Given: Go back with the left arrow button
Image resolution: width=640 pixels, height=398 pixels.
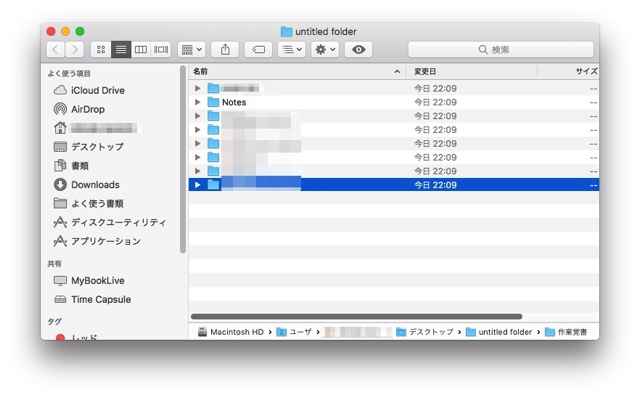Looking at the screenshot, I should (x=56, y=49).
